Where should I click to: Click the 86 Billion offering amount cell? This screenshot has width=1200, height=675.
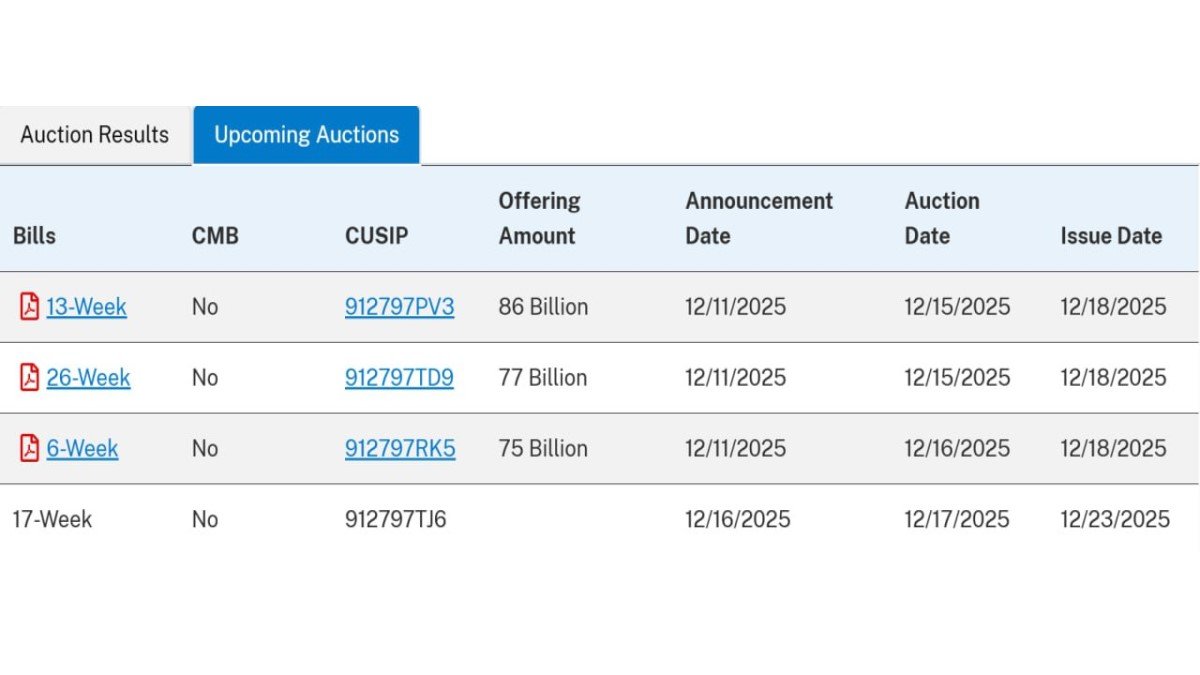pos(541,307)
